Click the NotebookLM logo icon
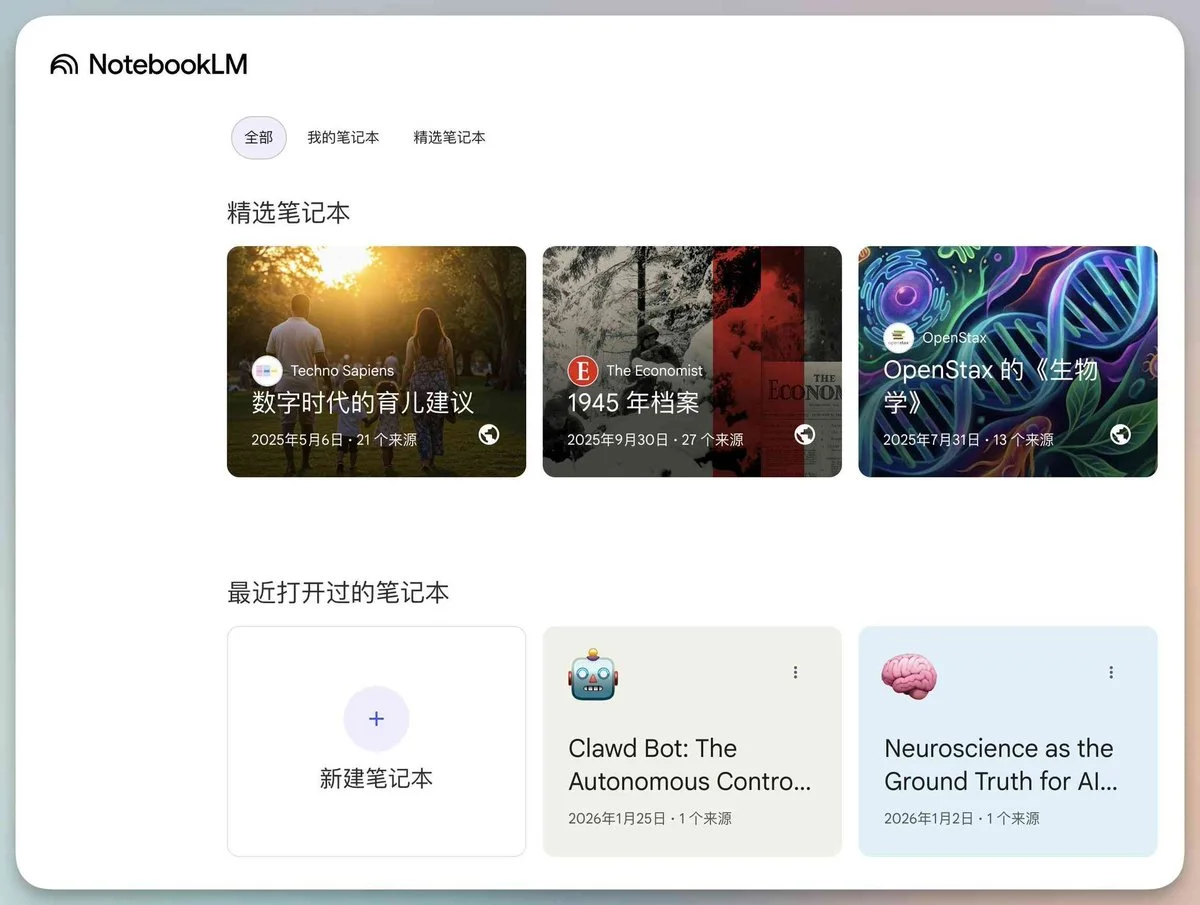The image size is (1200, 905). pyautogui.click(x=64, y=63)
